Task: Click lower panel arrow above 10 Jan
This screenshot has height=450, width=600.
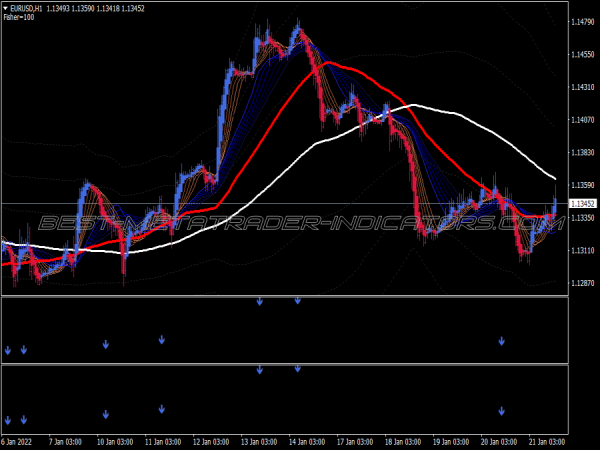Action: 105,414
